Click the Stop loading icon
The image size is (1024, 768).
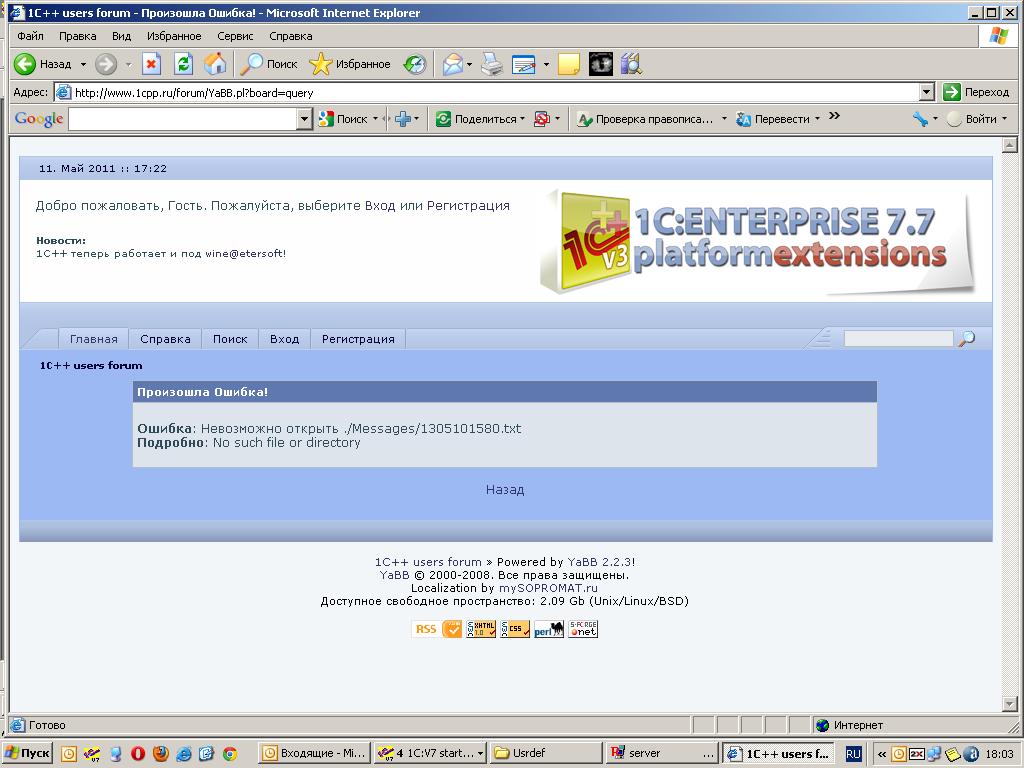click(151, 64)
